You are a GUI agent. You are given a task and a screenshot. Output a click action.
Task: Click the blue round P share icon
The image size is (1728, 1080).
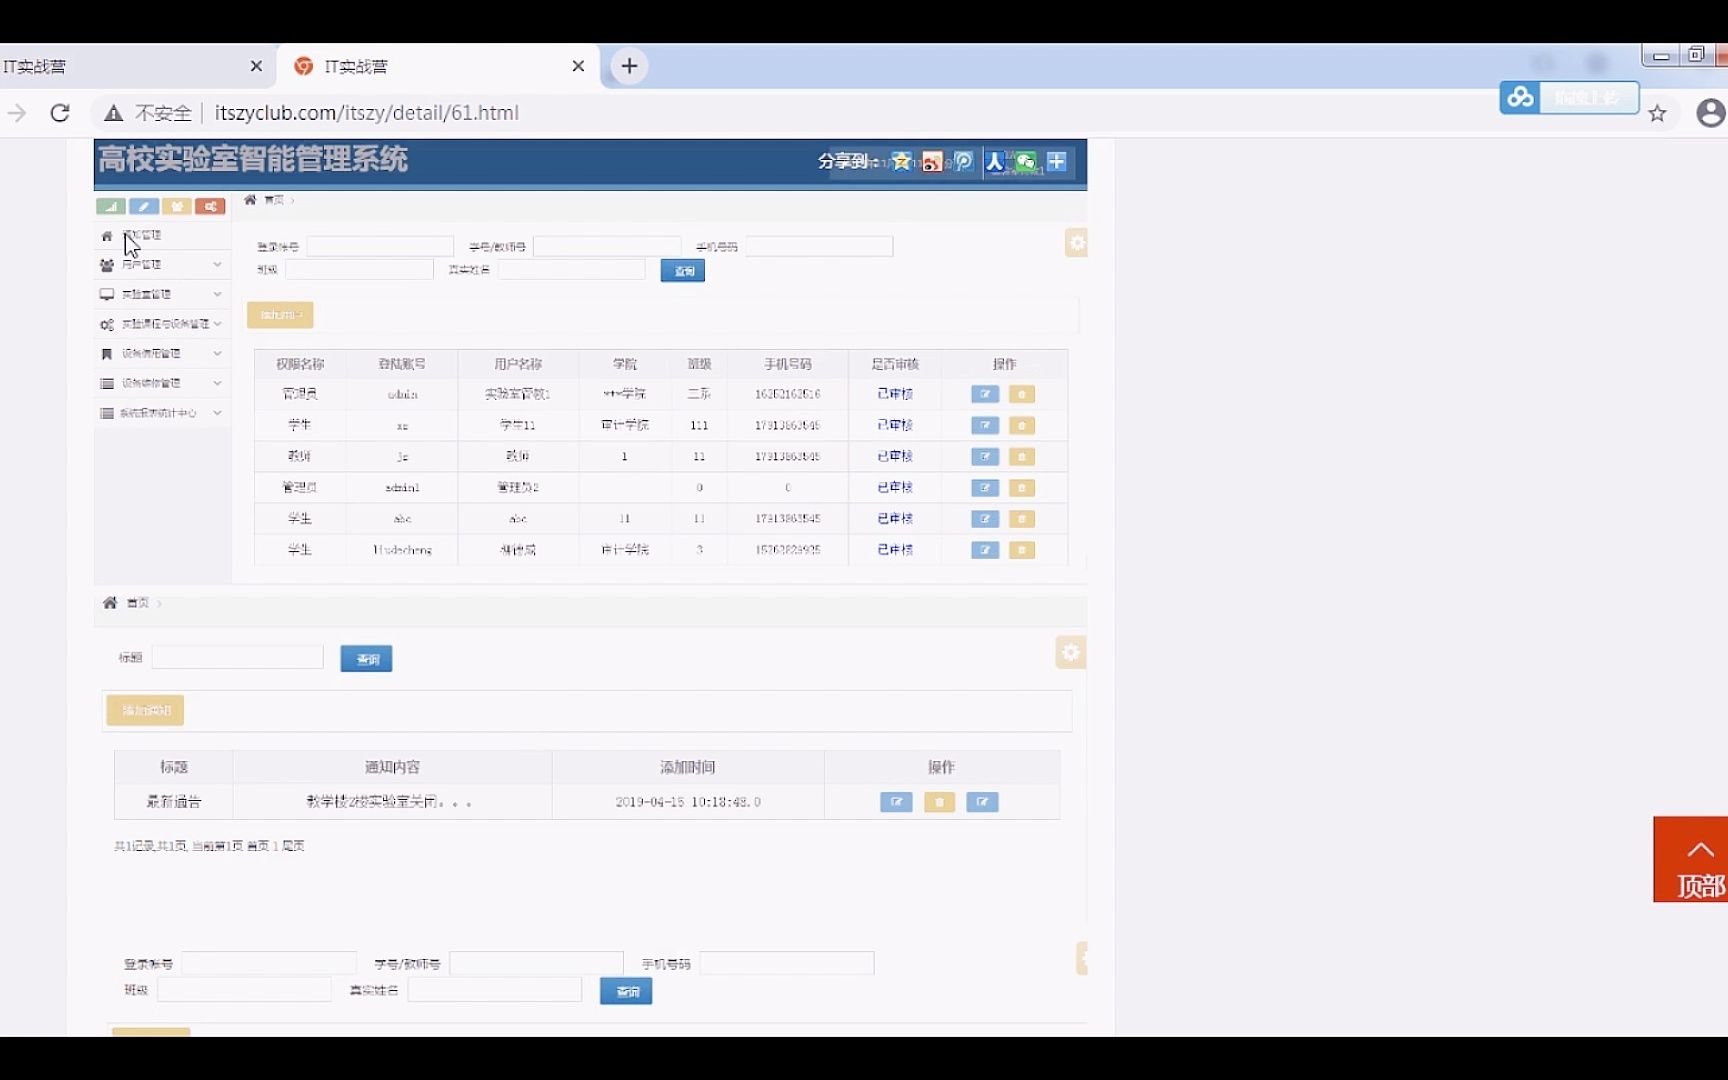[963, 161]
